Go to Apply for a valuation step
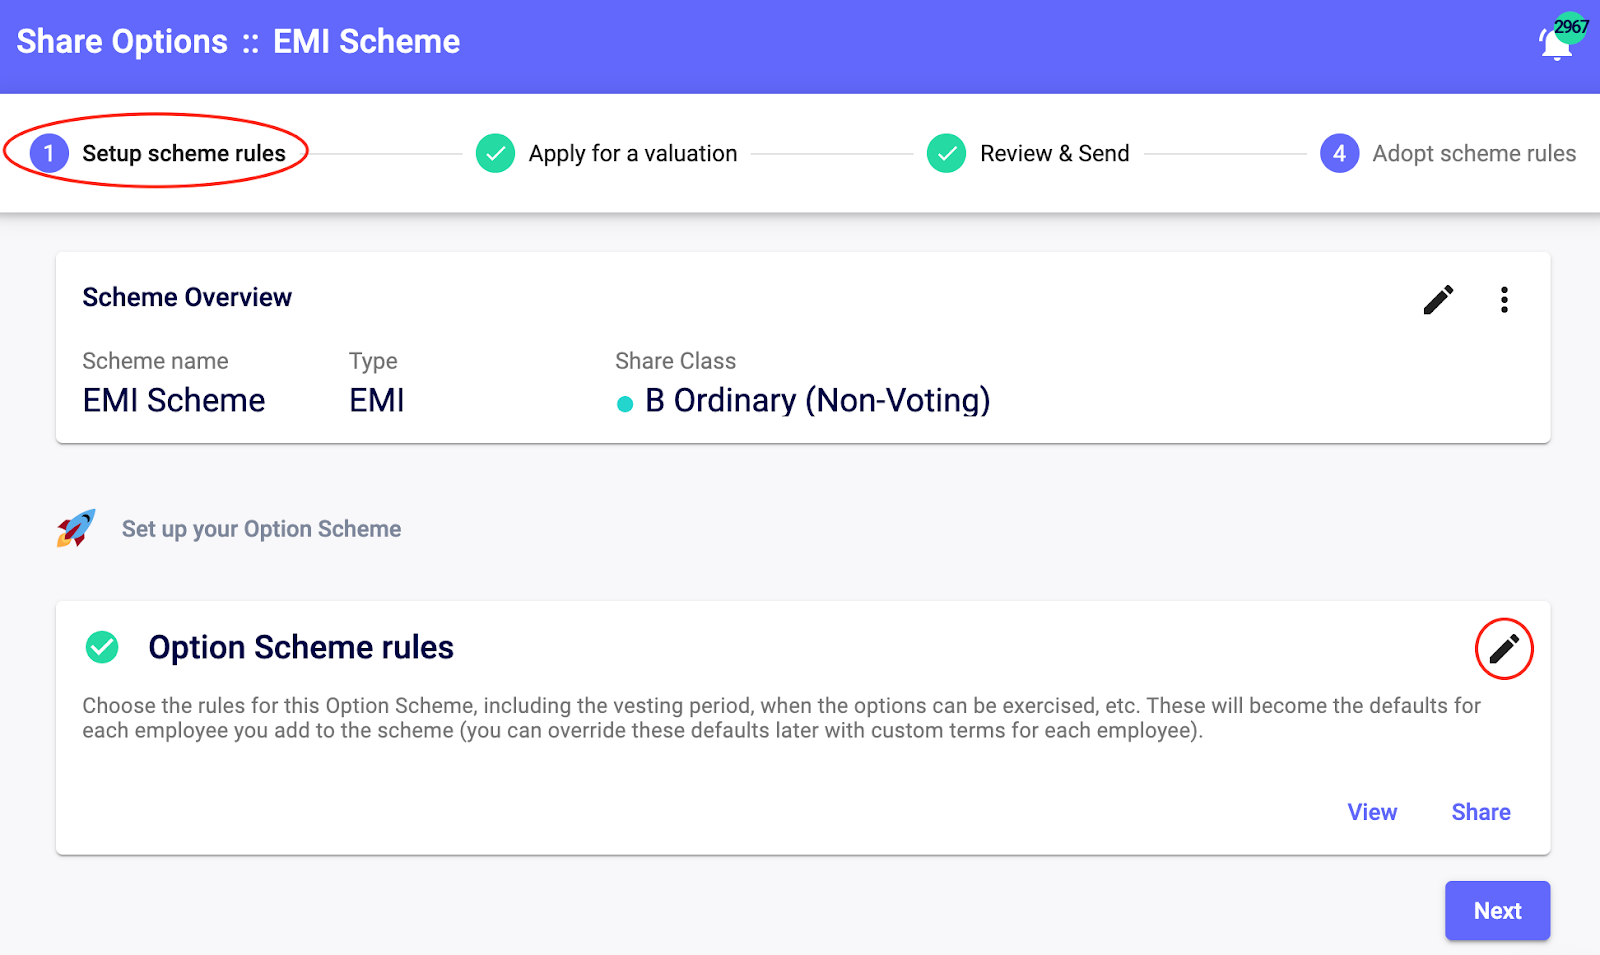This screenshot has width=1600, height=955. pos(632,153)
